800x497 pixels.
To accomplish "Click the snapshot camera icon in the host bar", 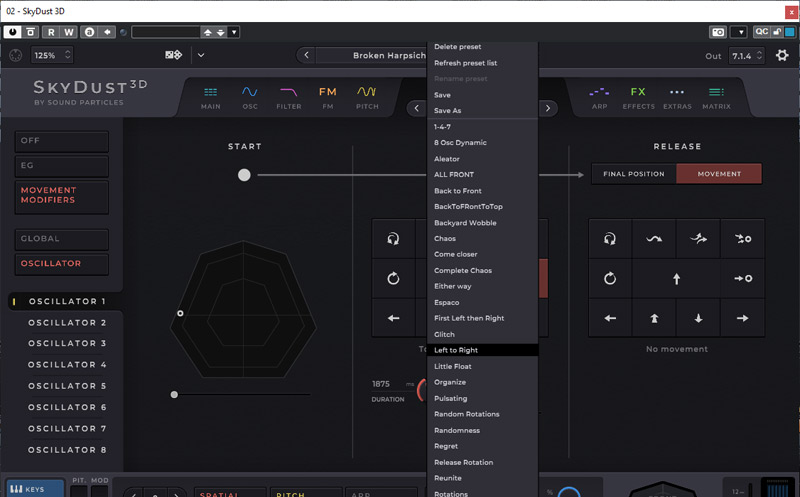I will (x=716, y=32).
